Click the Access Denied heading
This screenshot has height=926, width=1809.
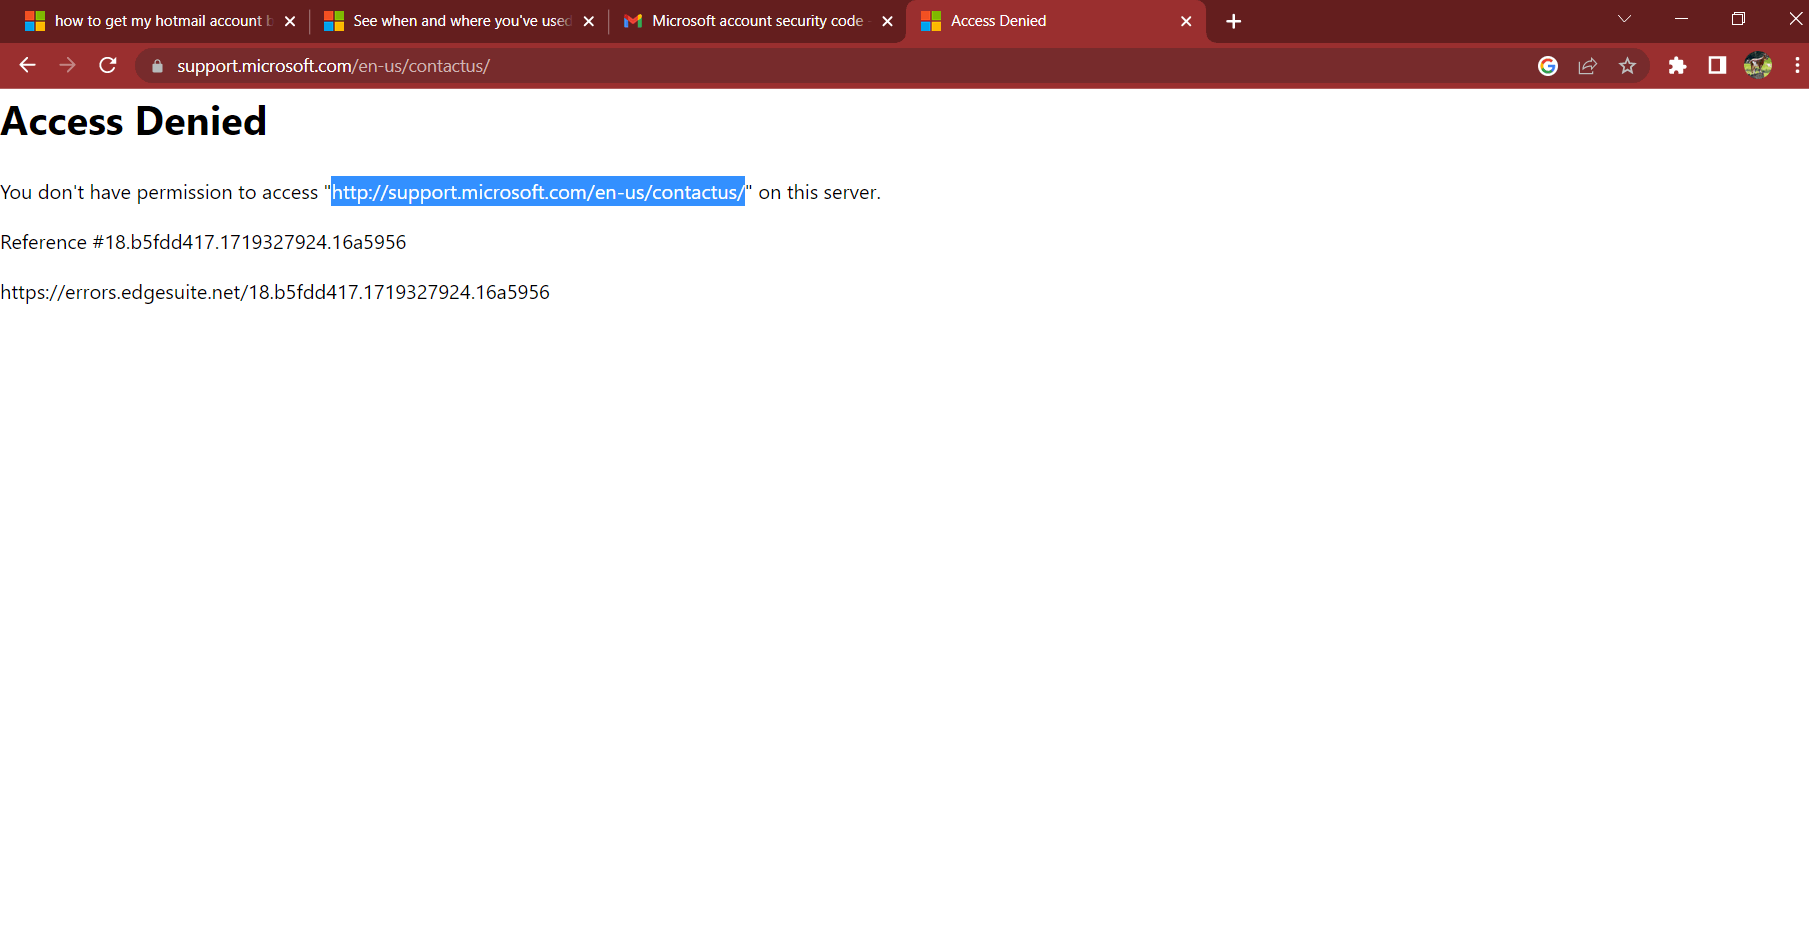coord(134,122)
